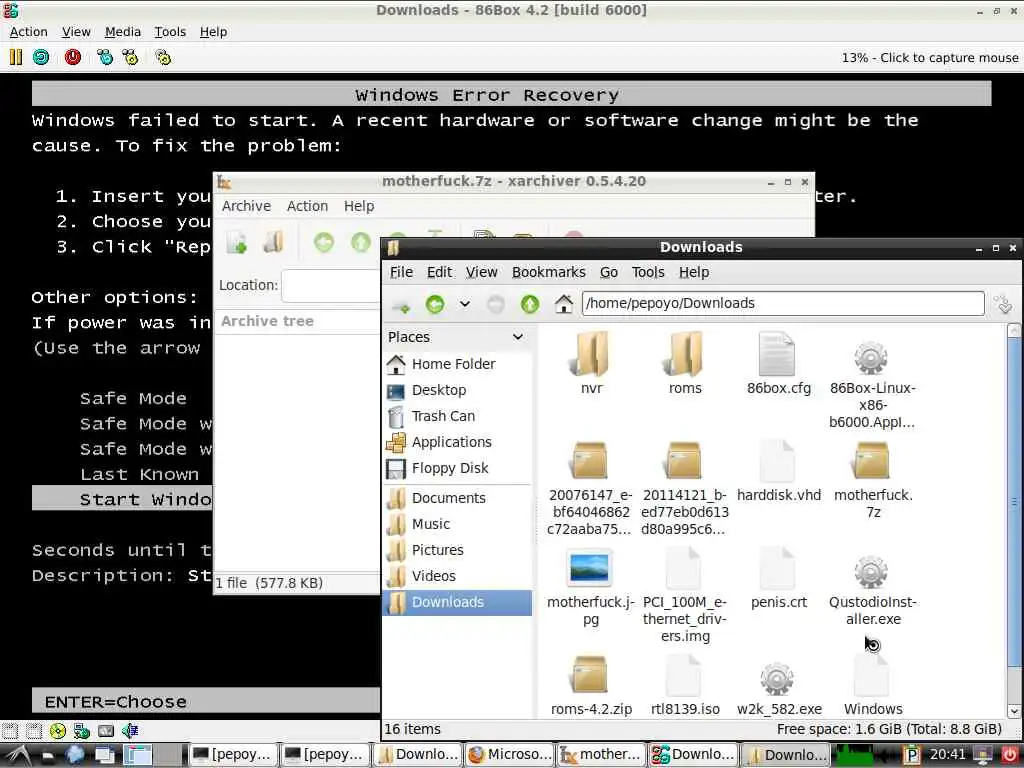Image resolution: width=1024 pixels, height=768 pixels.
Task: Click the CD-ROM status bar icon in 86Box
Action: 57,730
